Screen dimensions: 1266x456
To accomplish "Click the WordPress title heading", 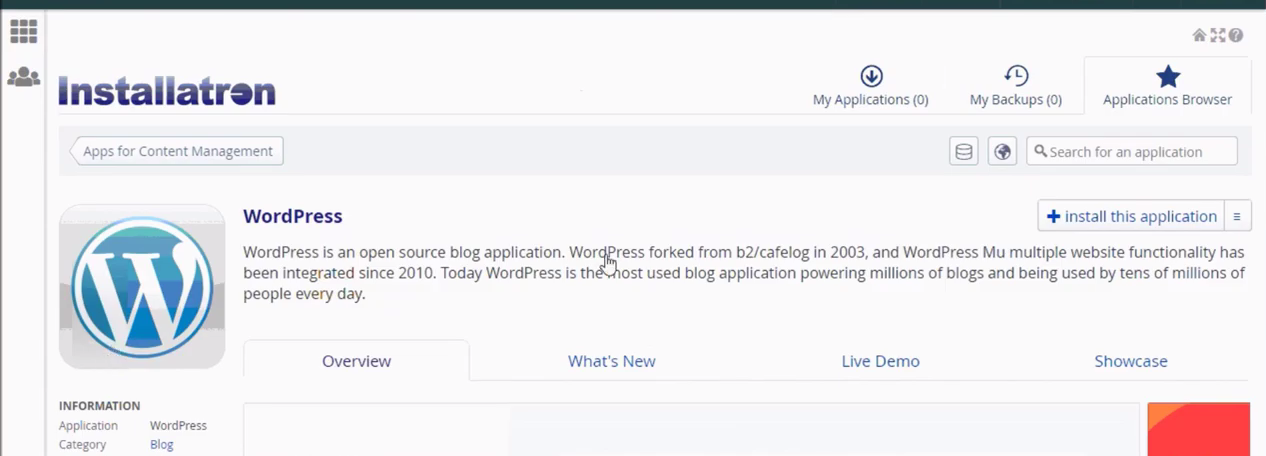I will coord(293,216).
